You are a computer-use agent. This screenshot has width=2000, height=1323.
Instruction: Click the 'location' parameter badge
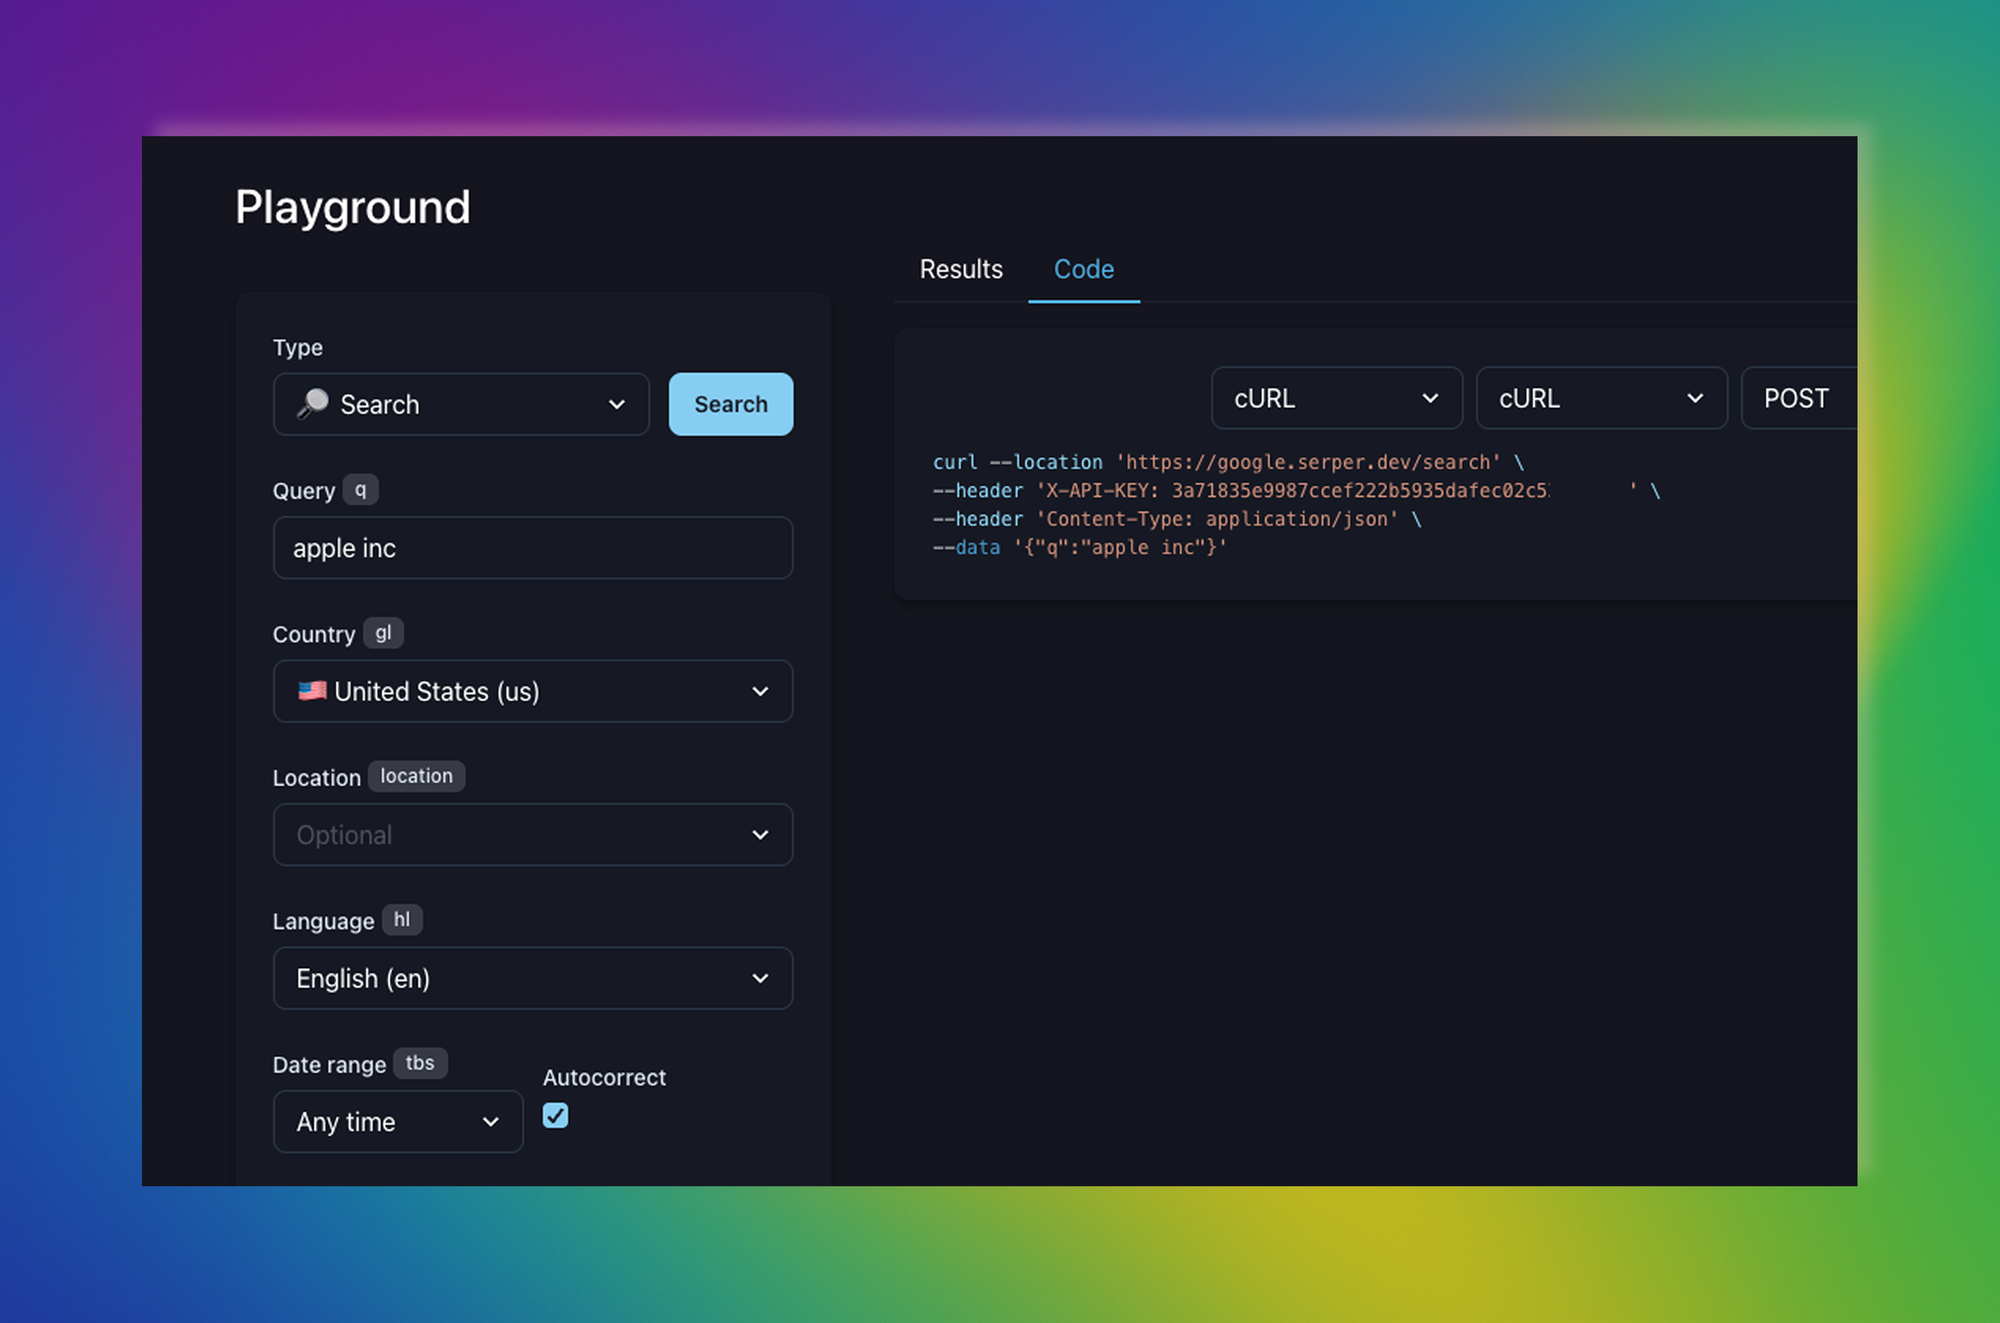(x=416, y=776)
